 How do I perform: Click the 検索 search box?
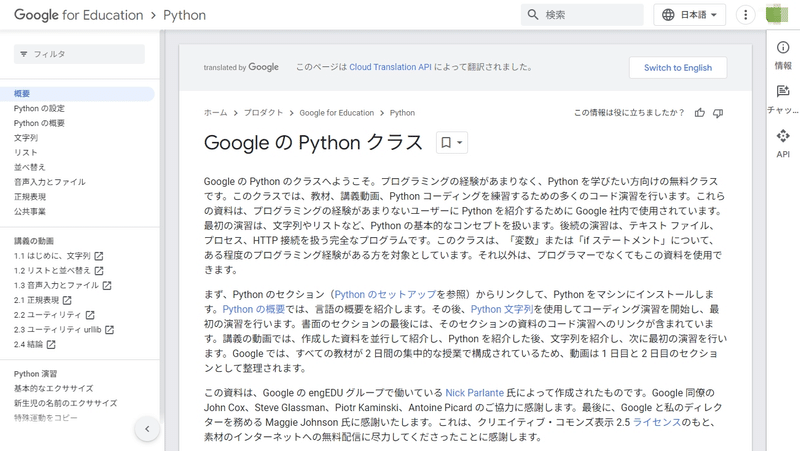pyautogui.click(x=583, y=15)
